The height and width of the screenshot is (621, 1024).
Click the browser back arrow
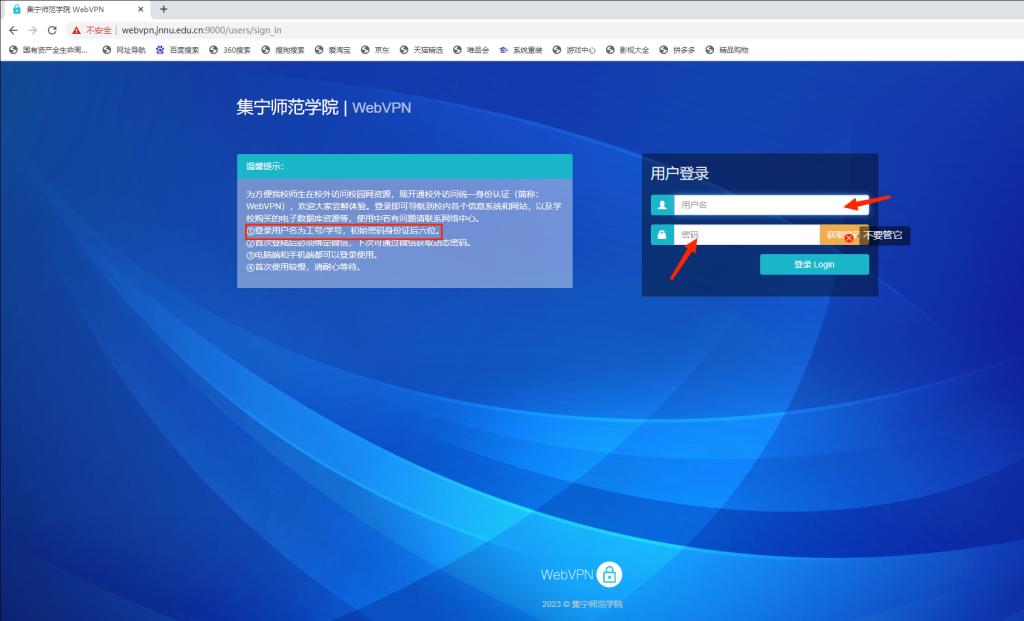[13, 30]
